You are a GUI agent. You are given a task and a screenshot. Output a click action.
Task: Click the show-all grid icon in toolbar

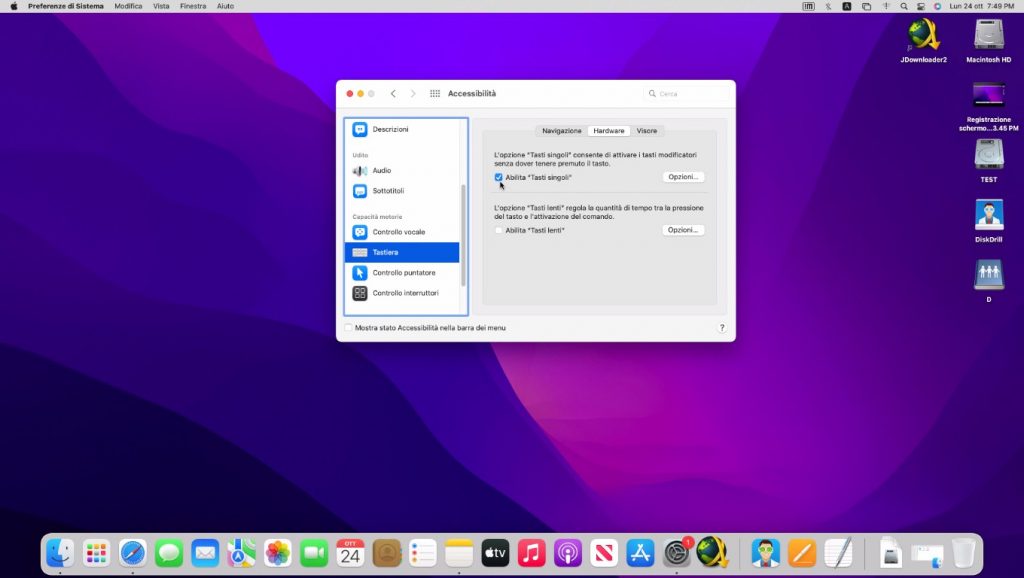(x=435, y=94)
